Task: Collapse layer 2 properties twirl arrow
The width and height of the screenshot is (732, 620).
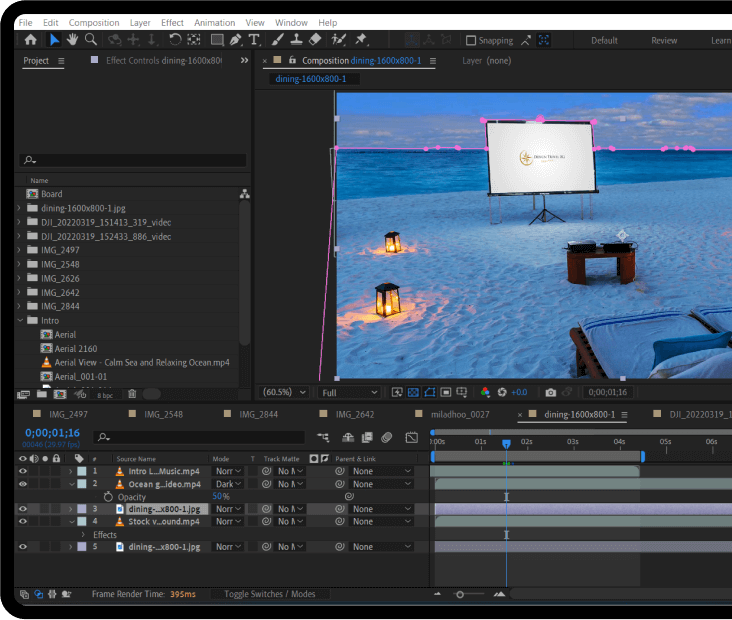Action: pyautogui.click(x=71, y=484)
